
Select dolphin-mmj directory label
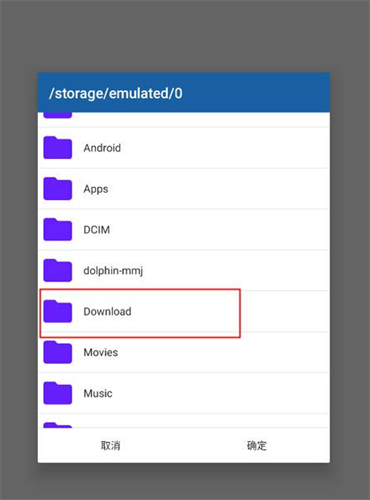click(x=113, y=271)
